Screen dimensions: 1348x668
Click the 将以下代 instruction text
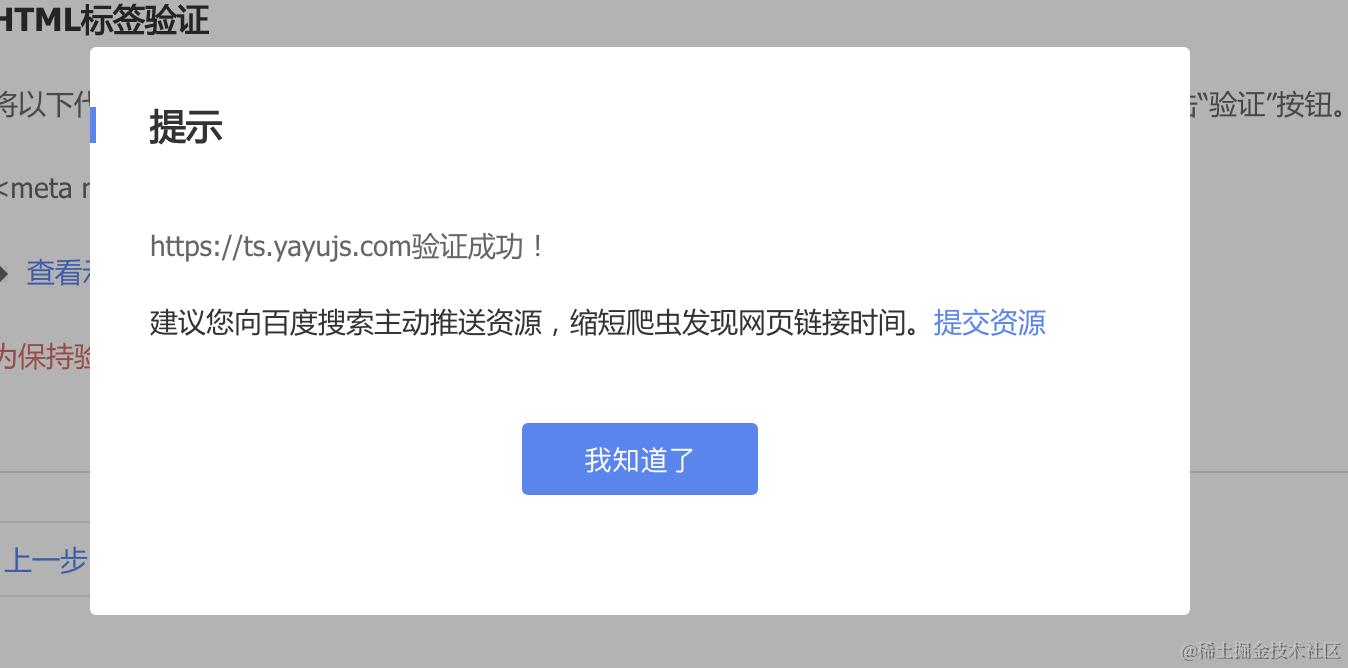click(45, 104)
